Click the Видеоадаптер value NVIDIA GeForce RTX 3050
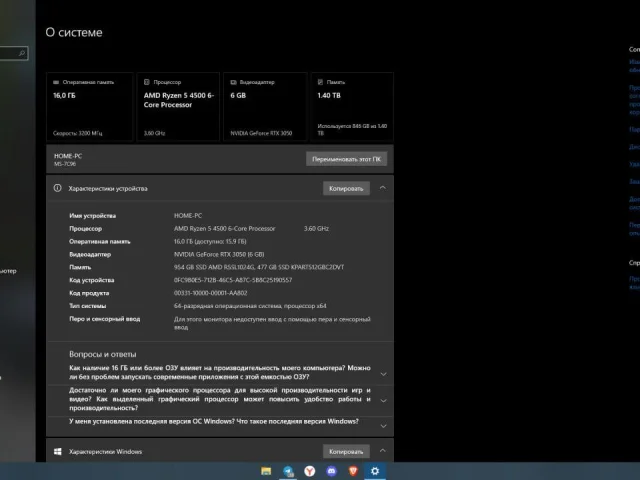 219,254
